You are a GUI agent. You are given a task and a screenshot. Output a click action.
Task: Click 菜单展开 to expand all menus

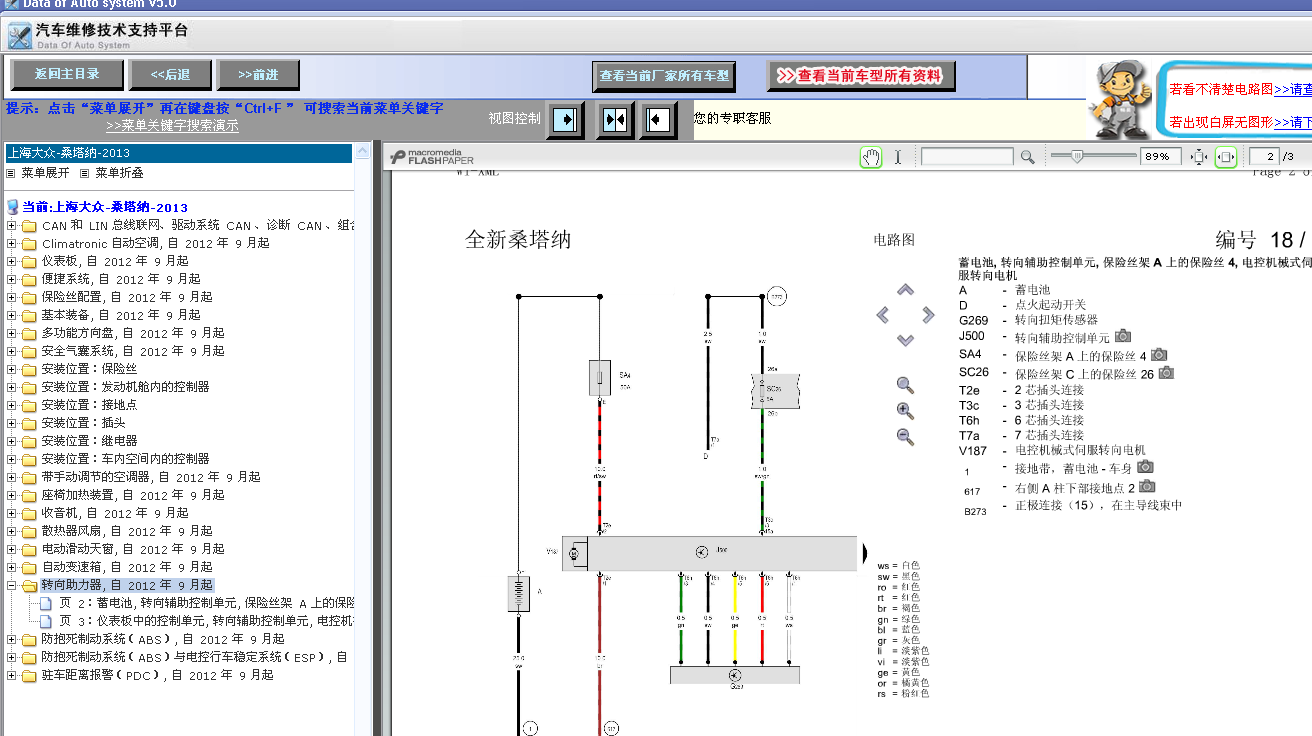pos(45,173)
